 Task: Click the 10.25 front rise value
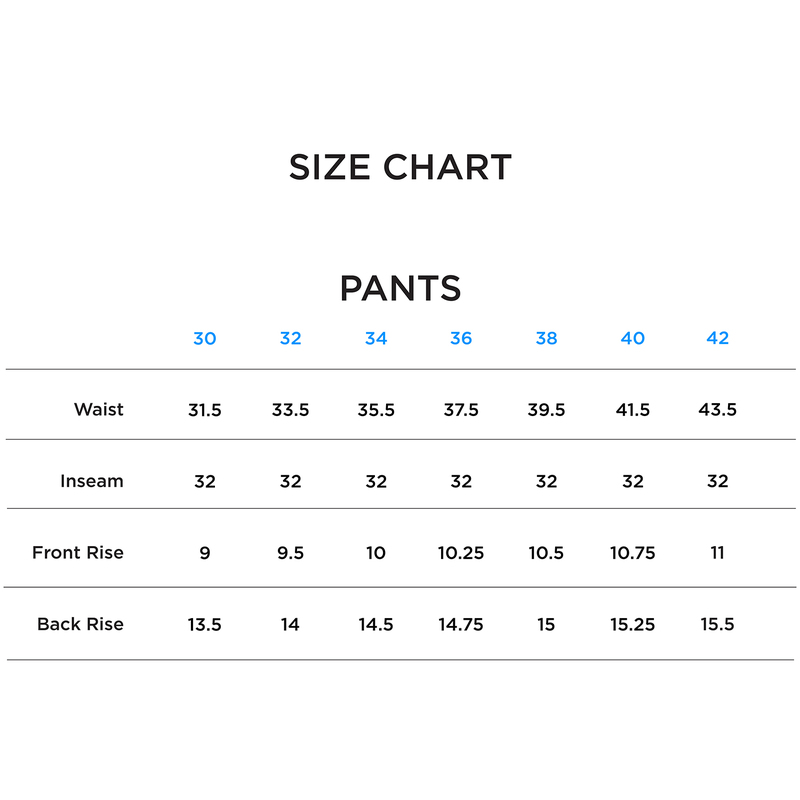[x=461, y=553]
